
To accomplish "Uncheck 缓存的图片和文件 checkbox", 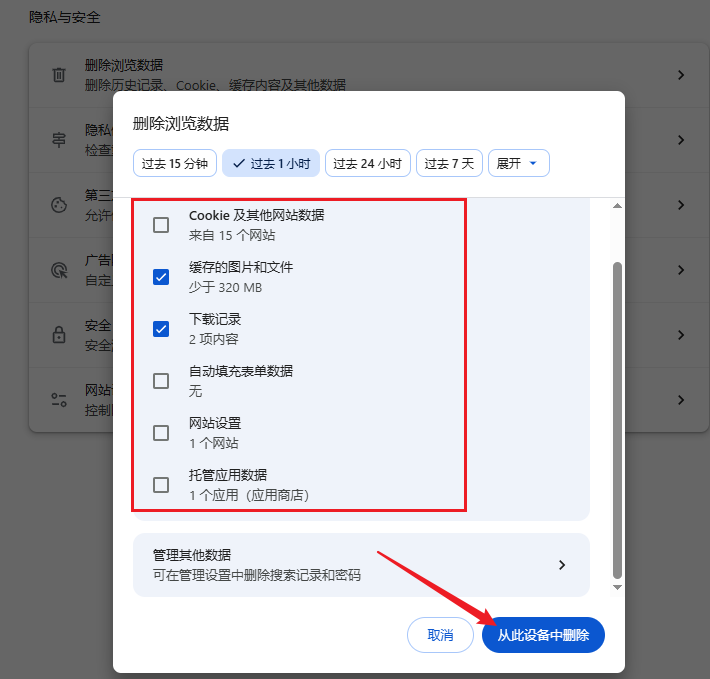I will pos(161,277).
